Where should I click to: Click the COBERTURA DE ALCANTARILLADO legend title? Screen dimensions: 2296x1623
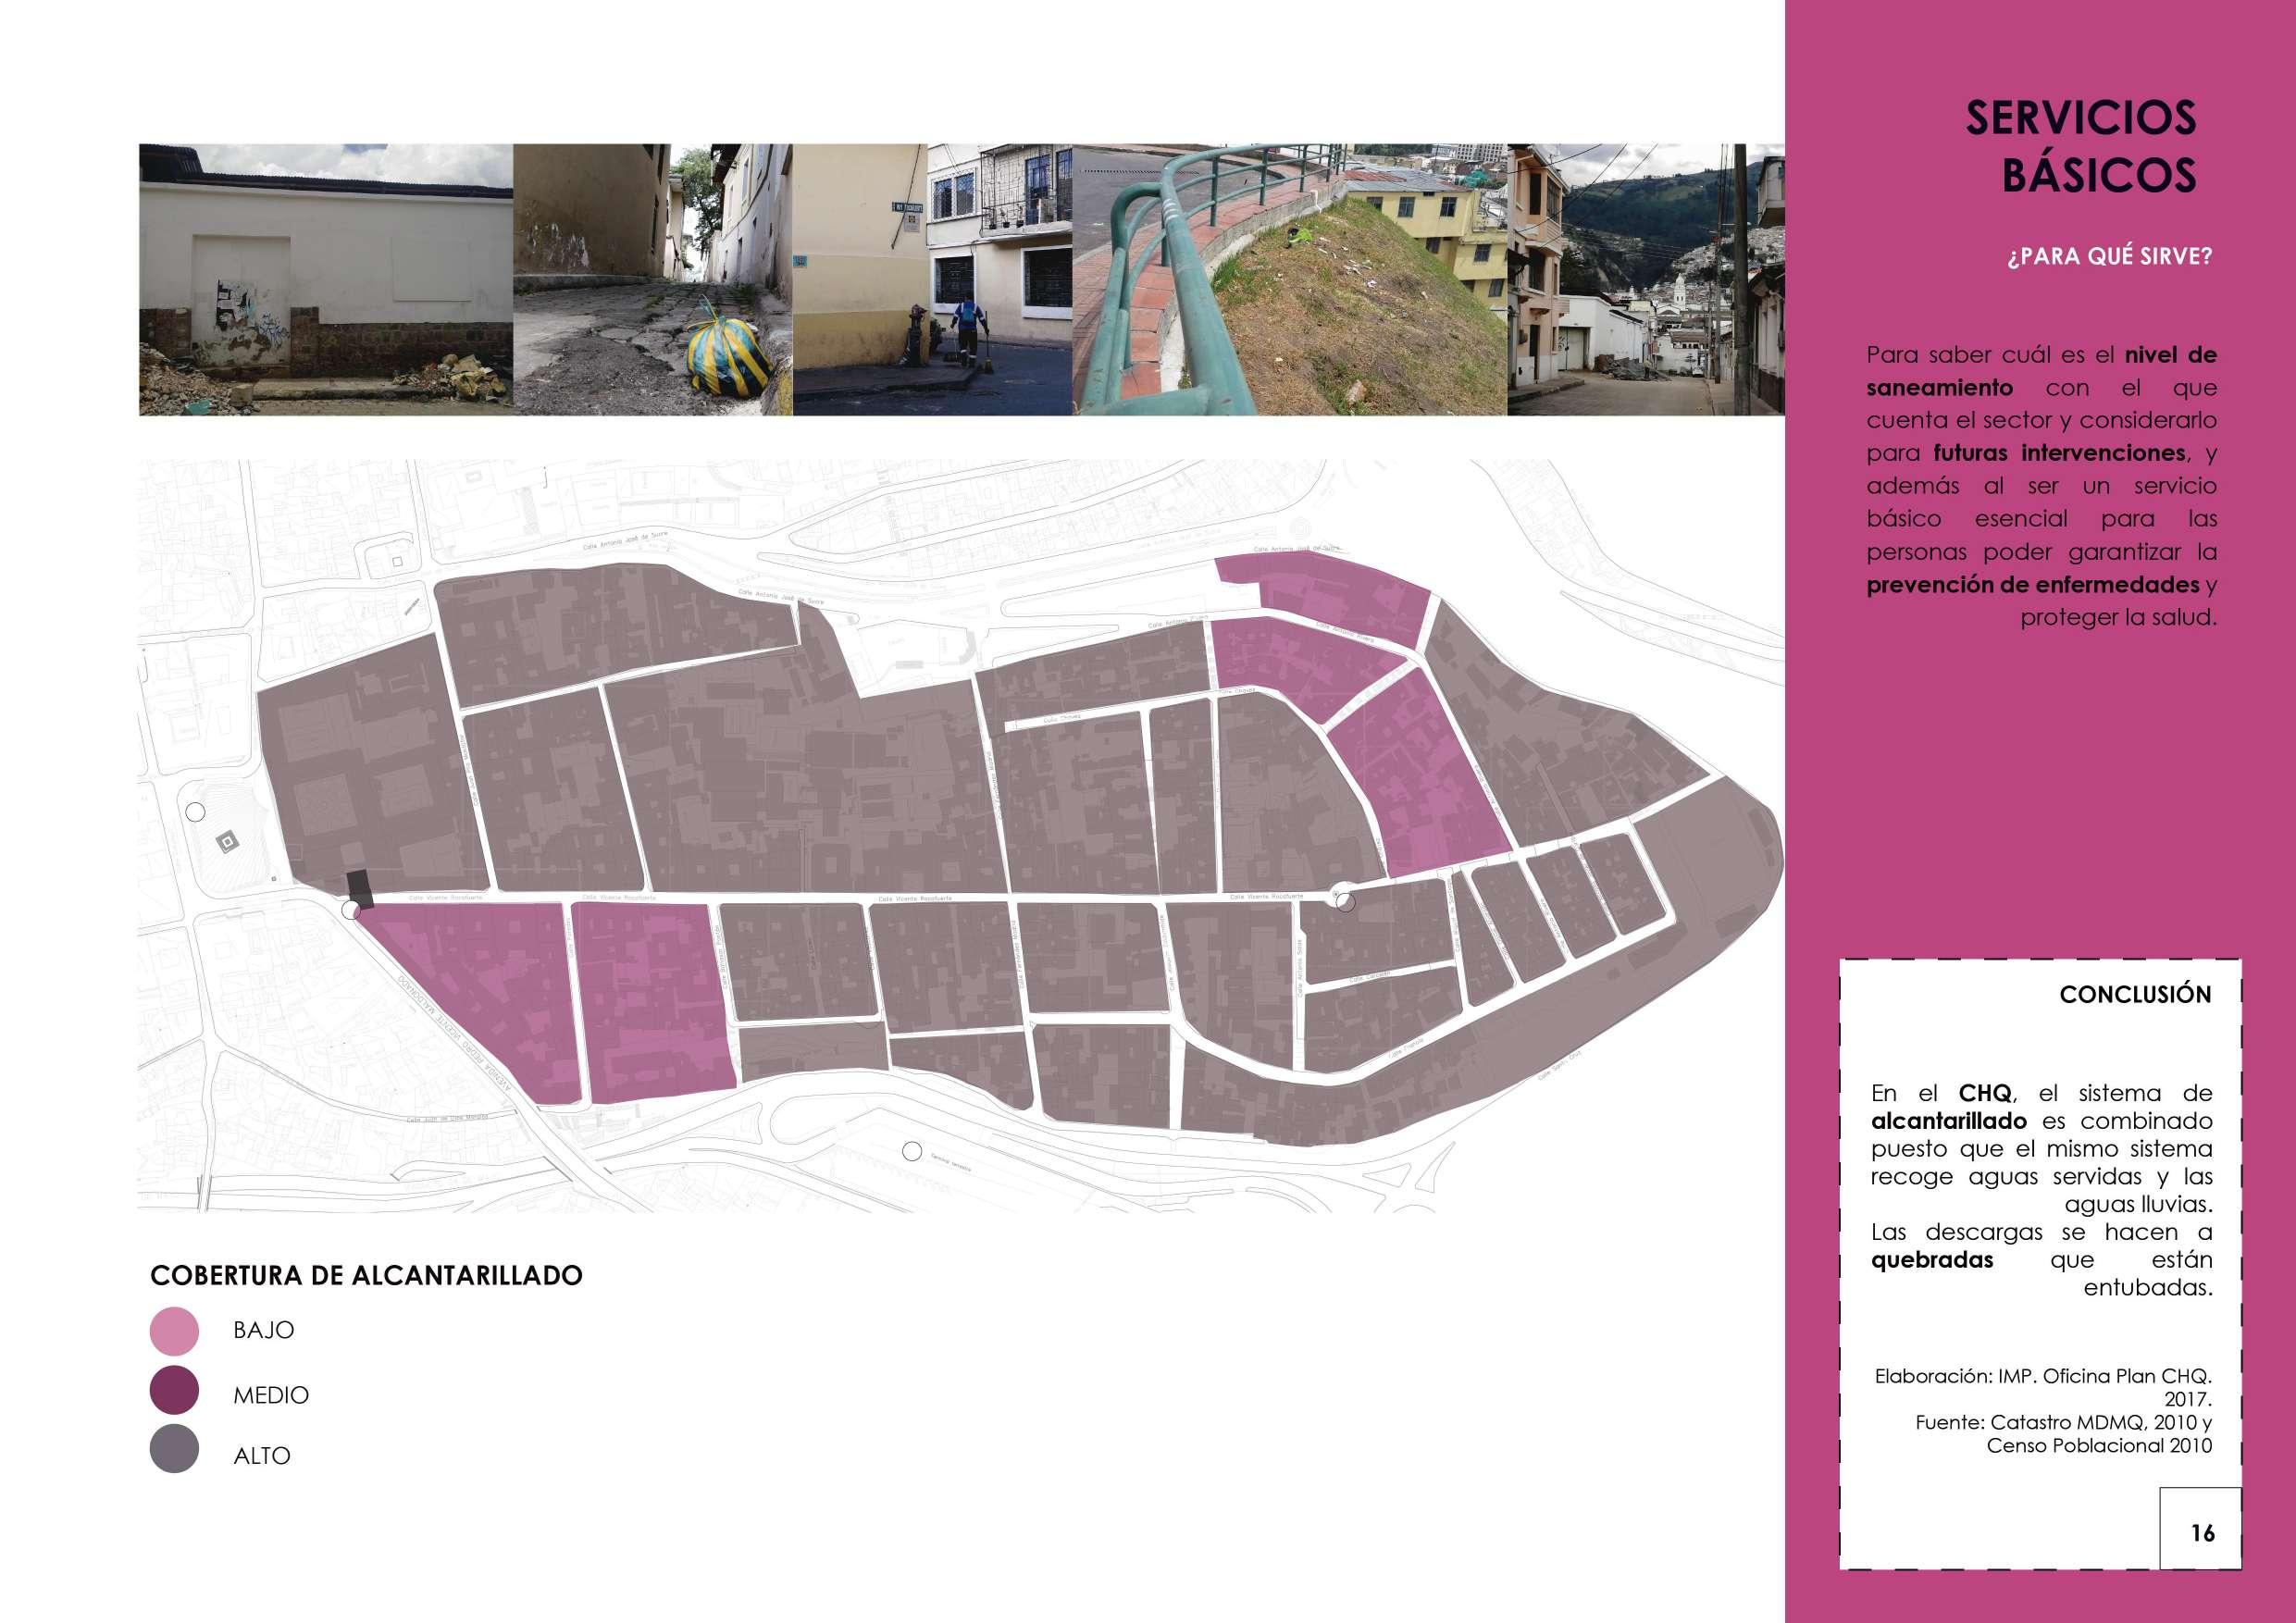[x=366, y=1276]
